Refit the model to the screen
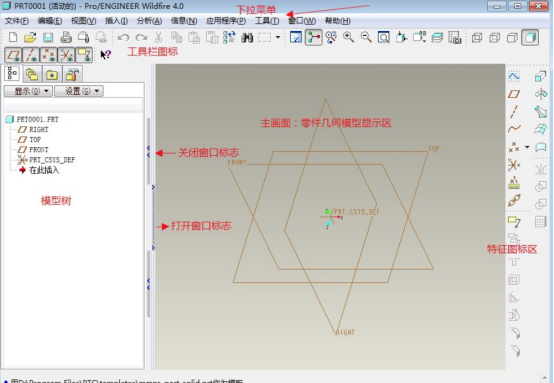The height and width of the screenshot is (383, 554). pyautogui.click(x=384, y=37)
